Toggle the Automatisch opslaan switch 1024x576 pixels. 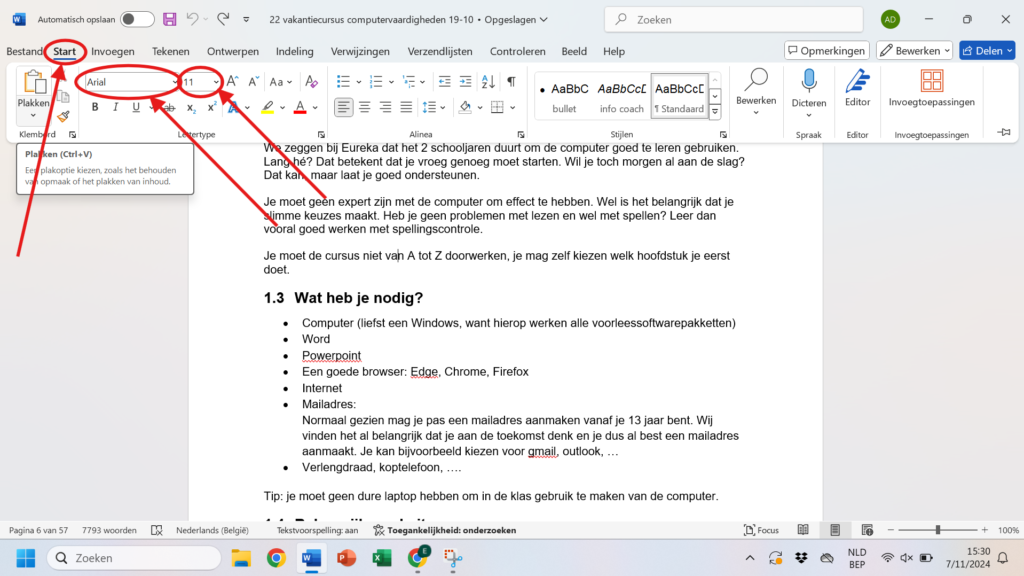pyautogui.click(x=137, y=19)
